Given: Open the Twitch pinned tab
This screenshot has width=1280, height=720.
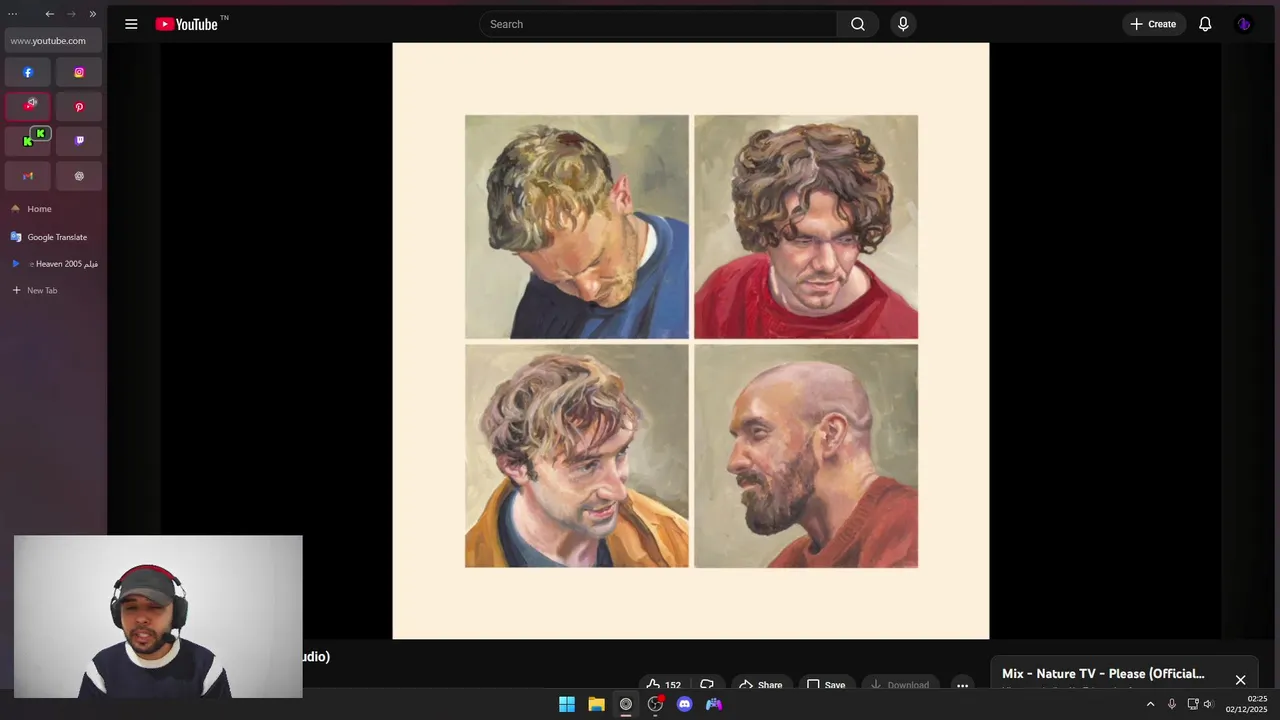Looking at the screenshot, I should [79, 140].
